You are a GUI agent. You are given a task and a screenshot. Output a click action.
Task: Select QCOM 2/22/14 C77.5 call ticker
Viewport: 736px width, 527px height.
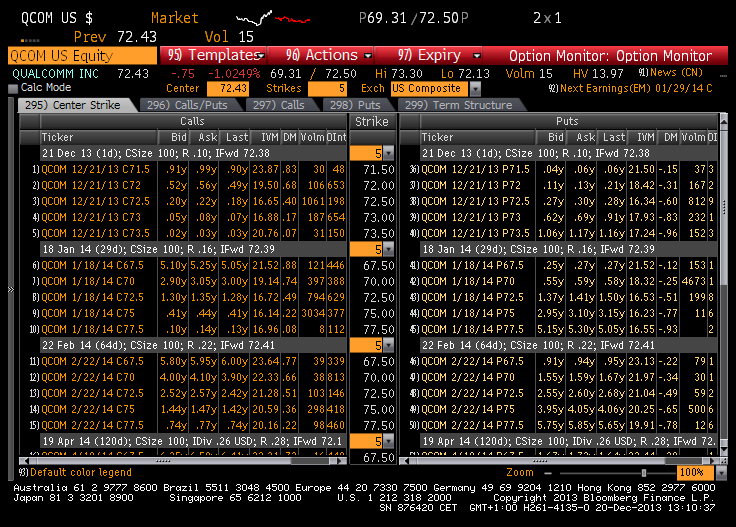(92, 425)
